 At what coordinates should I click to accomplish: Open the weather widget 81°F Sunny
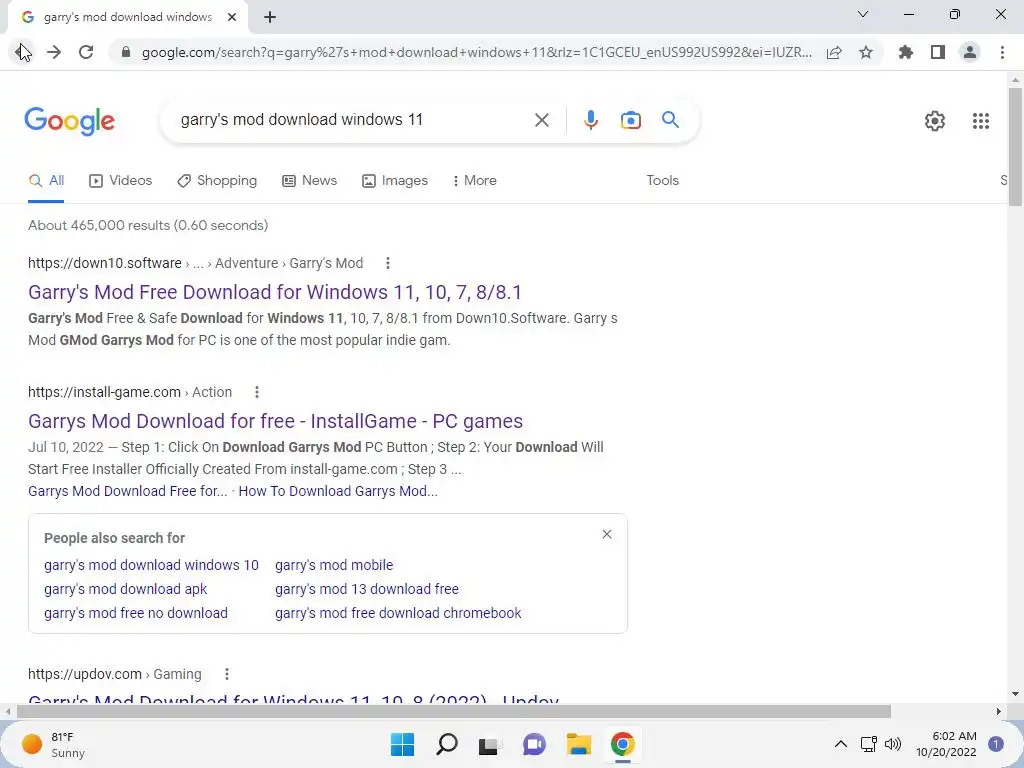54,744
